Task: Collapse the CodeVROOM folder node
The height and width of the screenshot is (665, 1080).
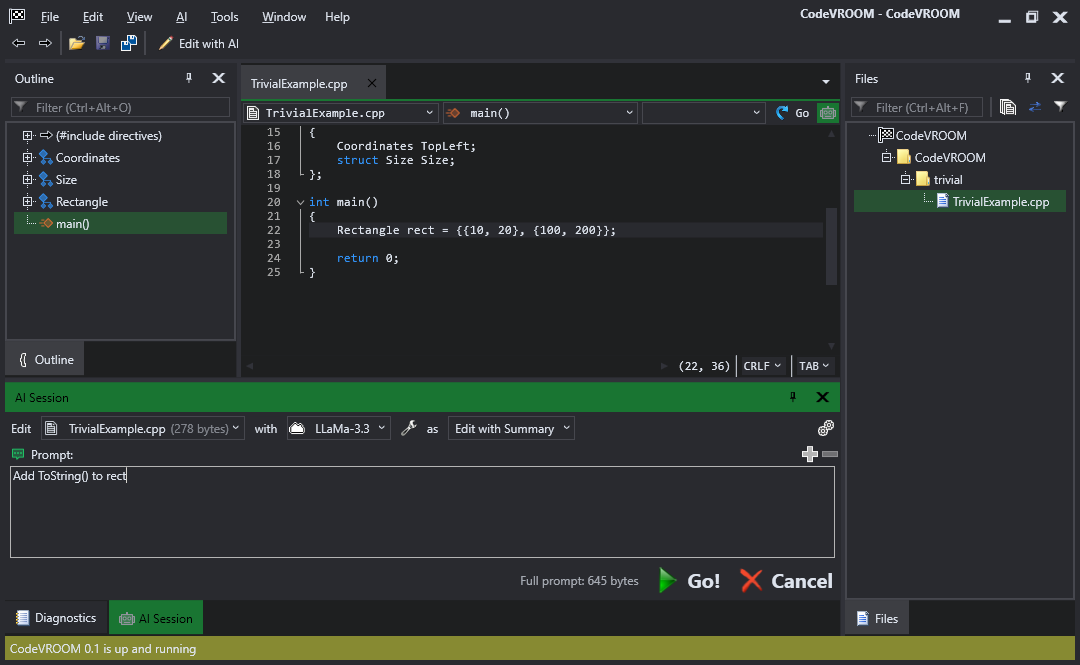Action: point(887,158)
